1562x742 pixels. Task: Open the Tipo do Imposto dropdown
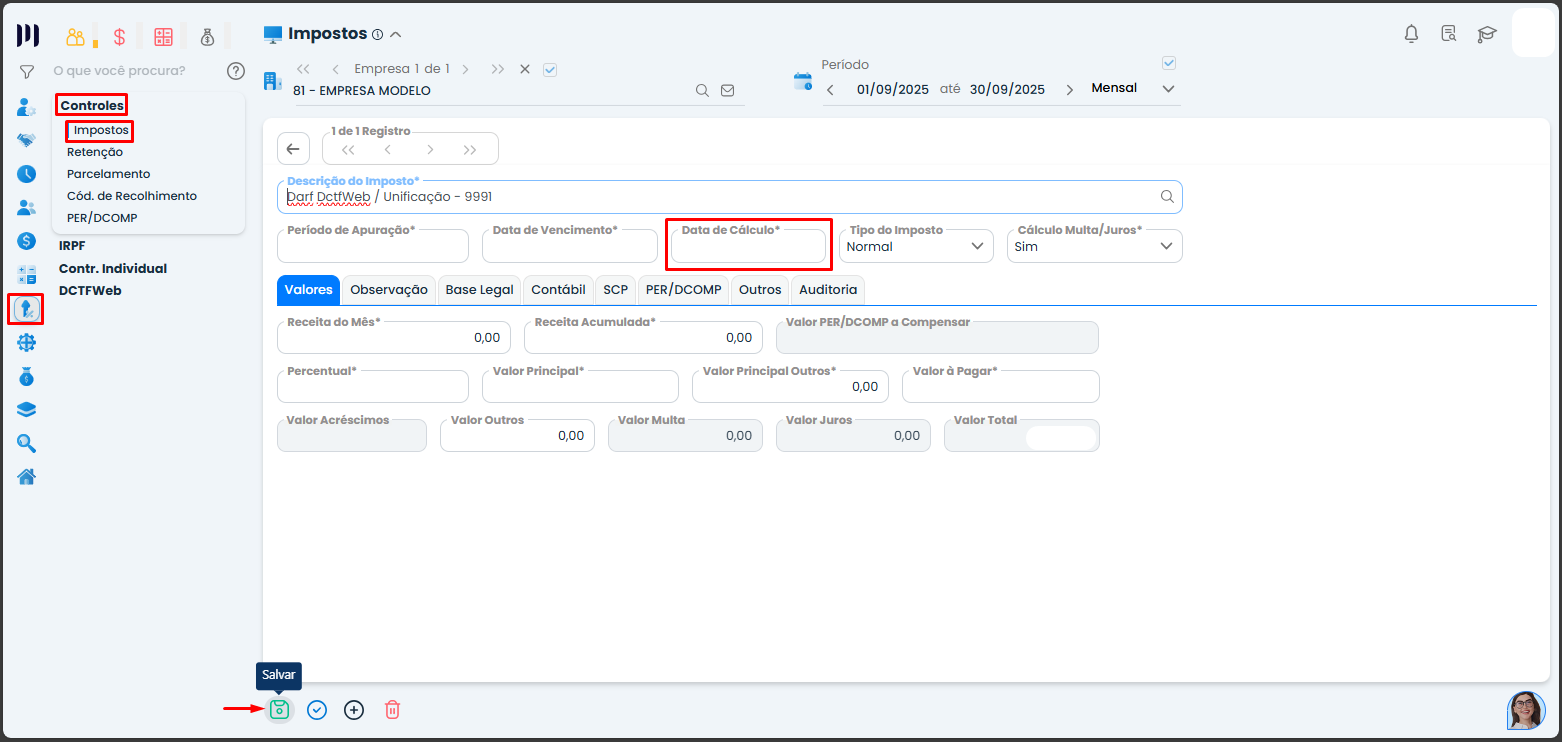click(916, 247)
